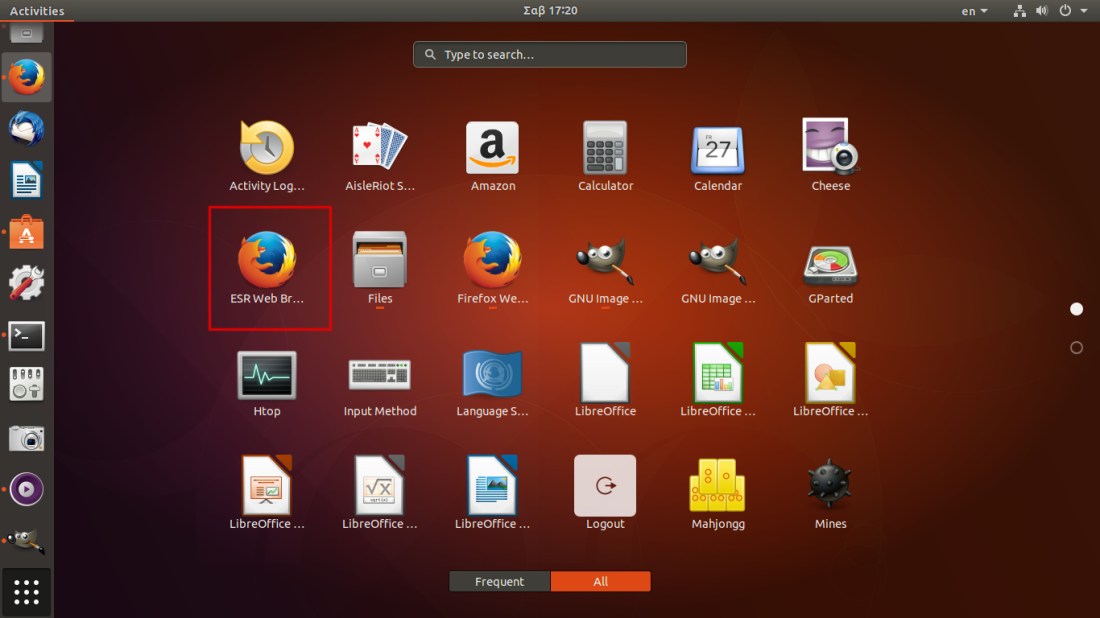Click the Activities button
The width and height of the screenshot is (1100, 618).
point(36,11)
